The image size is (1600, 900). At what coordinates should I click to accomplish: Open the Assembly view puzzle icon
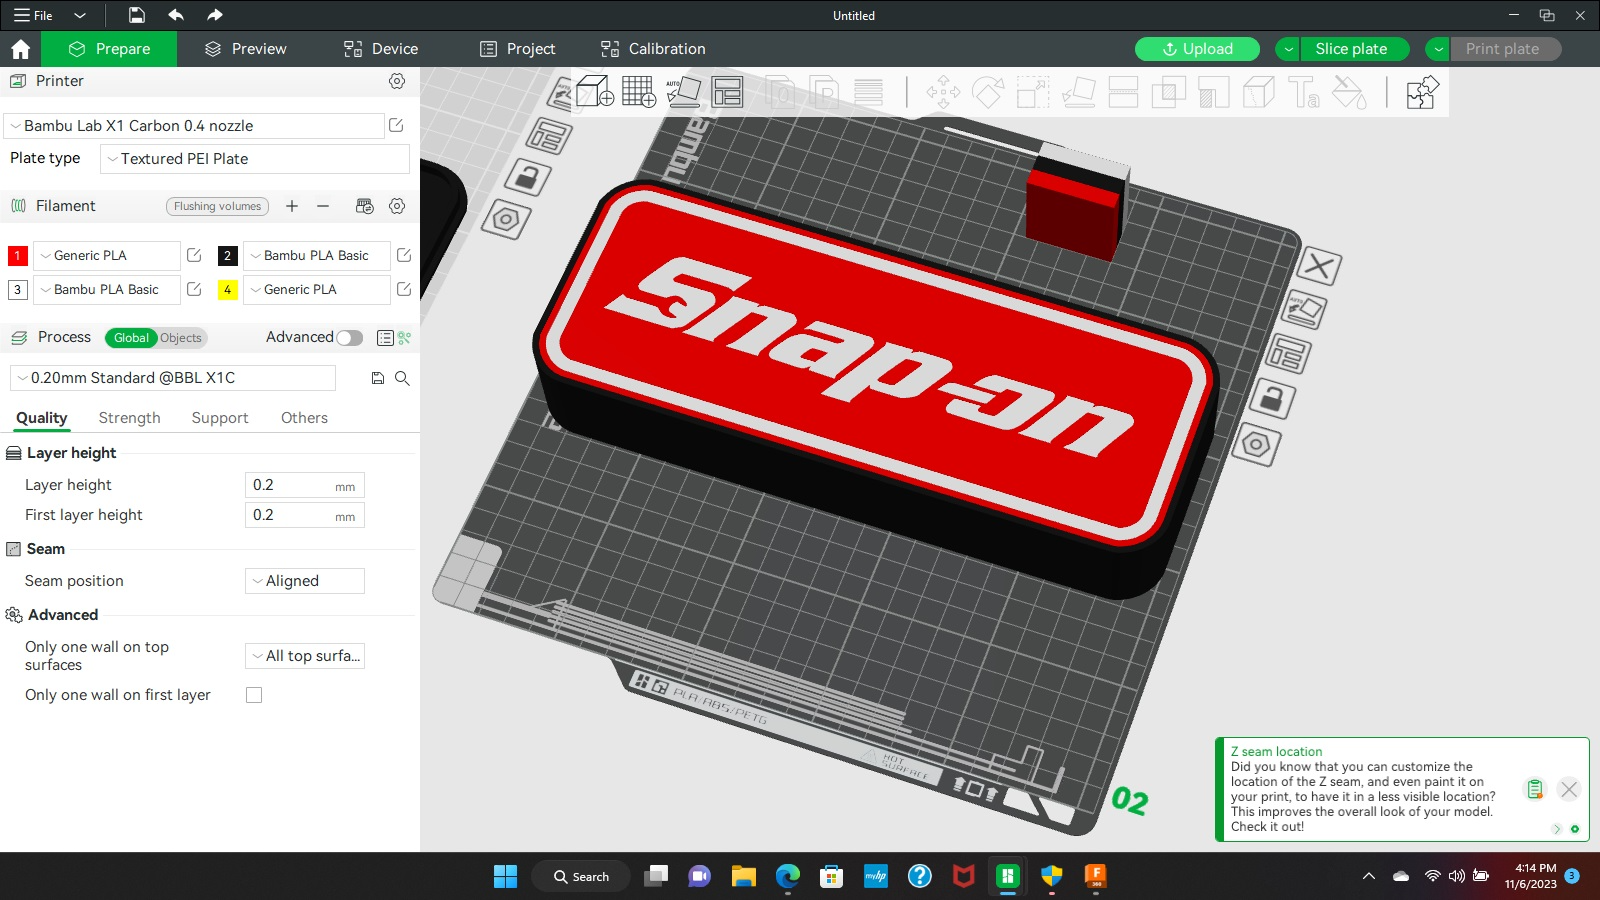[x=1422, y=92]
